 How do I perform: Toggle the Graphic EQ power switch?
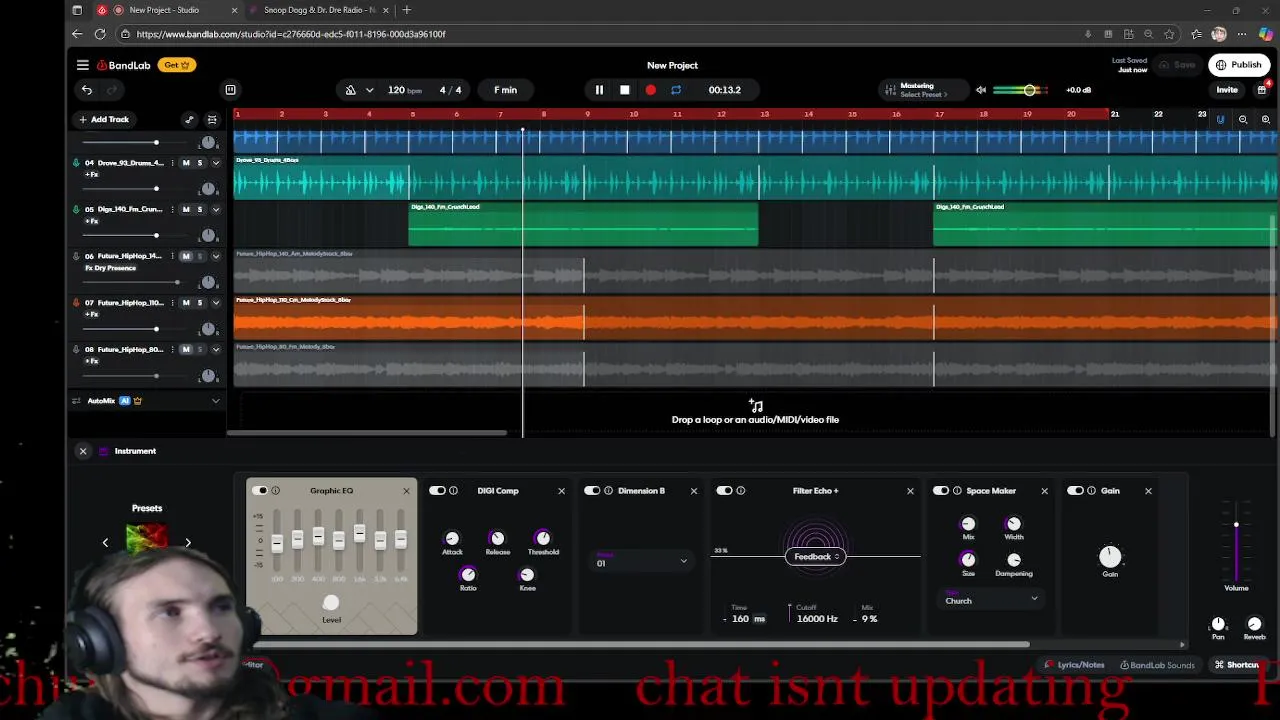coord(260,491)
